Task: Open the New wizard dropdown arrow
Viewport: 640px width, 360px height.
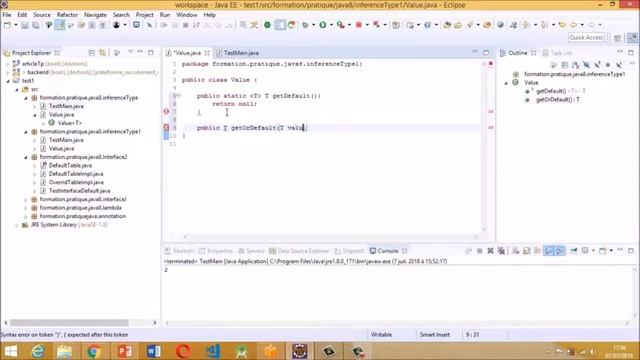Action: pyautogui.click(x=16, y=25)
